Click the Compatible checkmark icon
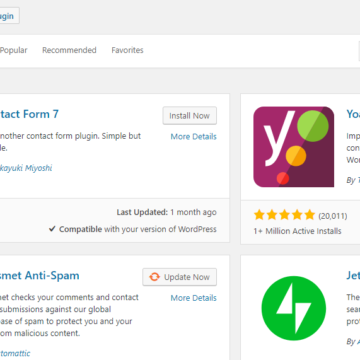This screenshot has height=360, width=360. [x=52, y=229]
